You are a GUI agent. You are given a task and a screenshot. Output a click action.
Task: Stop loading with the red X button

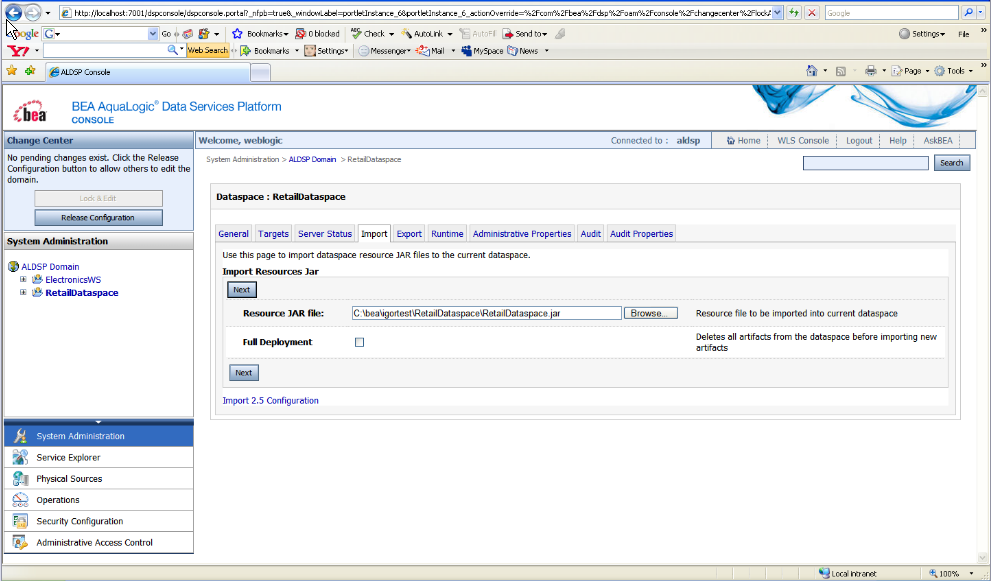click(812, 13)
